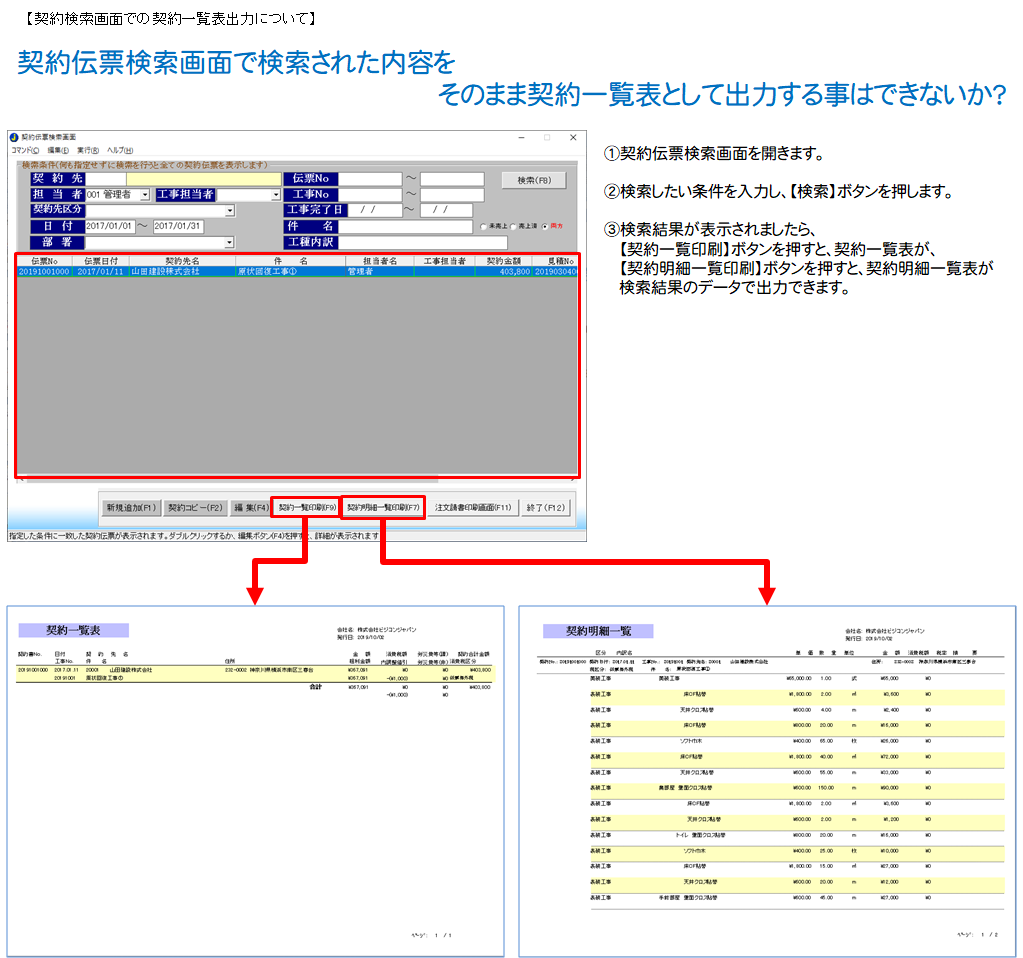Click the 契約コピー(F2) button

(x=195, y=508)
